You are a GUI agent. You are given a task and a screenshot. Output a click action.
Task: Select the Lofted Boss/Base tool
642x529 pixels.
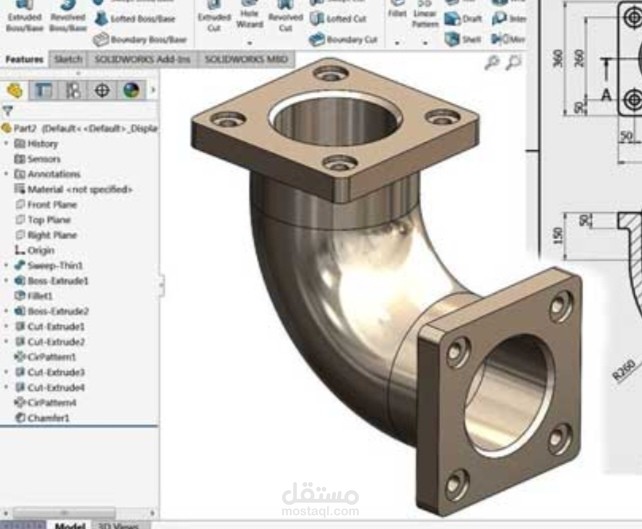tap(134, 19)
